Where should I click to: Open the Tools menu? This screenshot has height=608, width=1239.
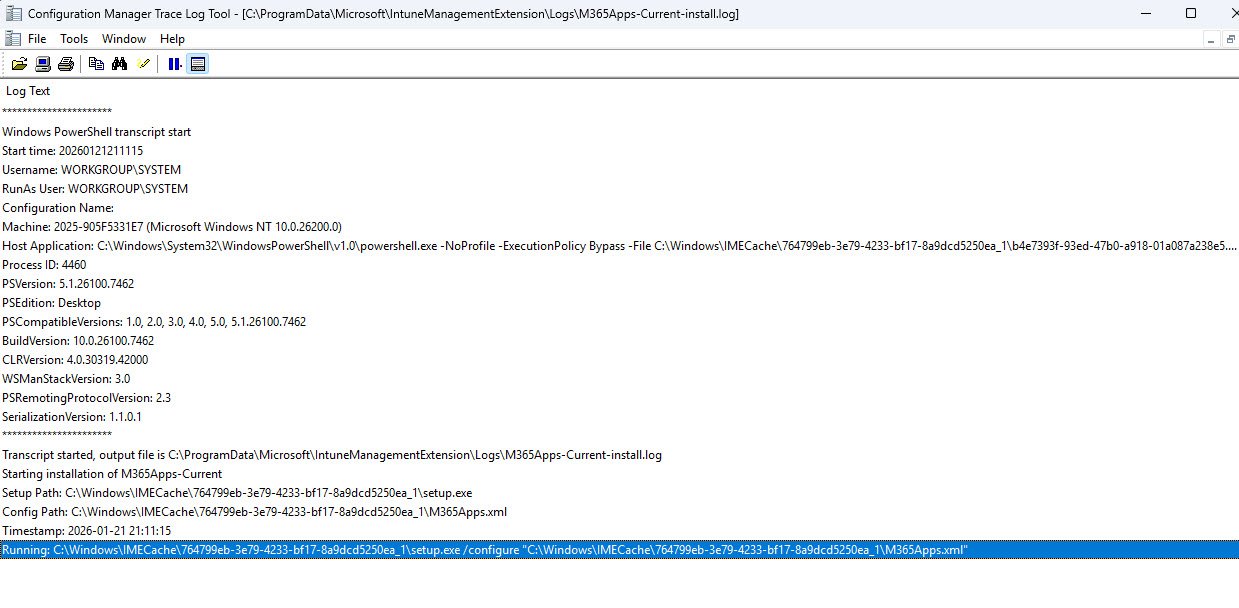click(x=74, y=39)
